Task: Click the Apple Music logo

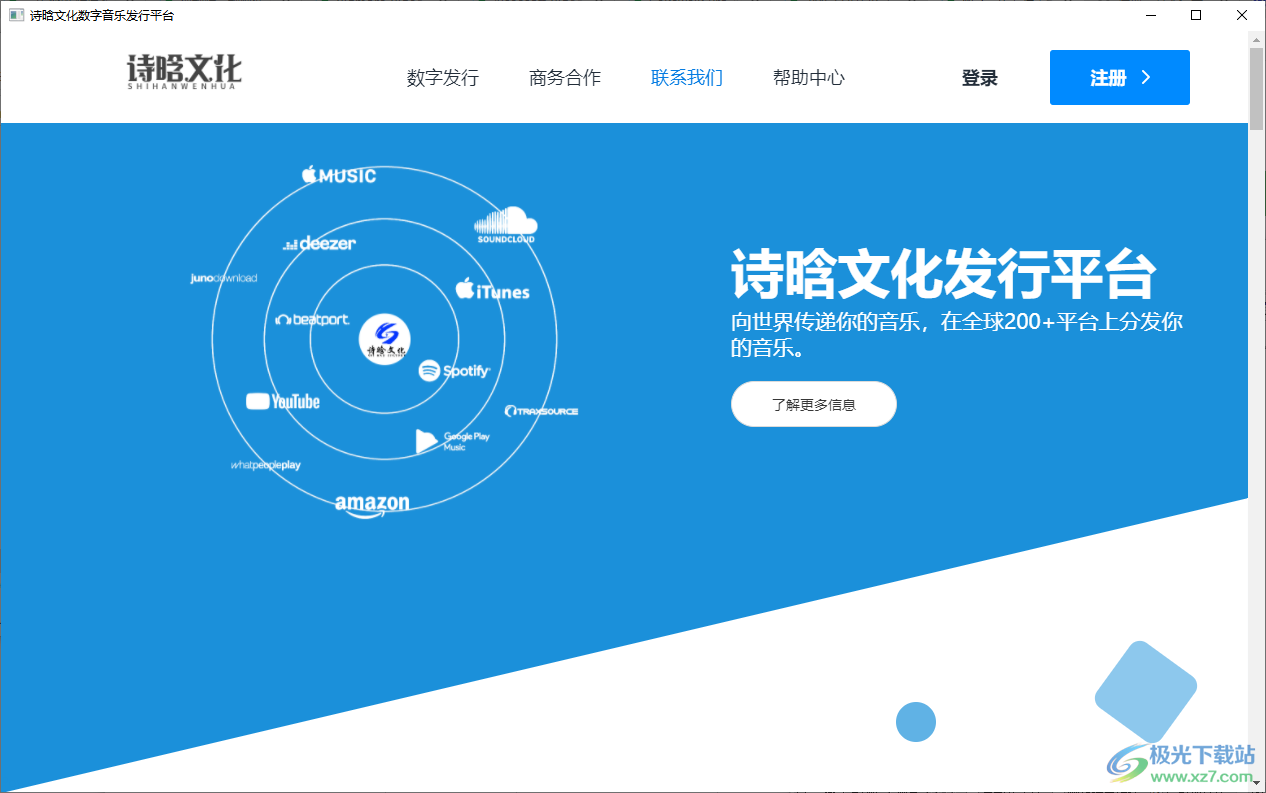Action: pyautogui.click(x=339, y=174)
